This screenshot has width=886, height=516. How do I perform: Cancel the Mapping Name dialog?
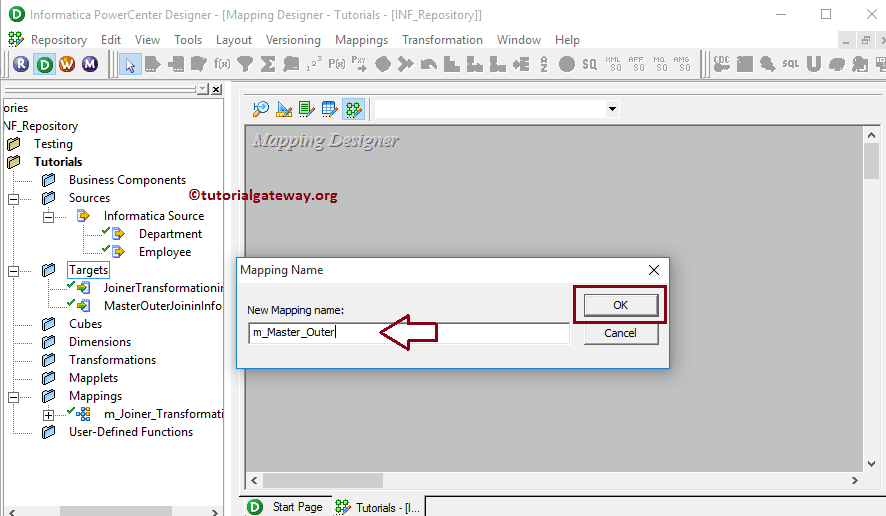pyautogui.click(x=620, y=333)
